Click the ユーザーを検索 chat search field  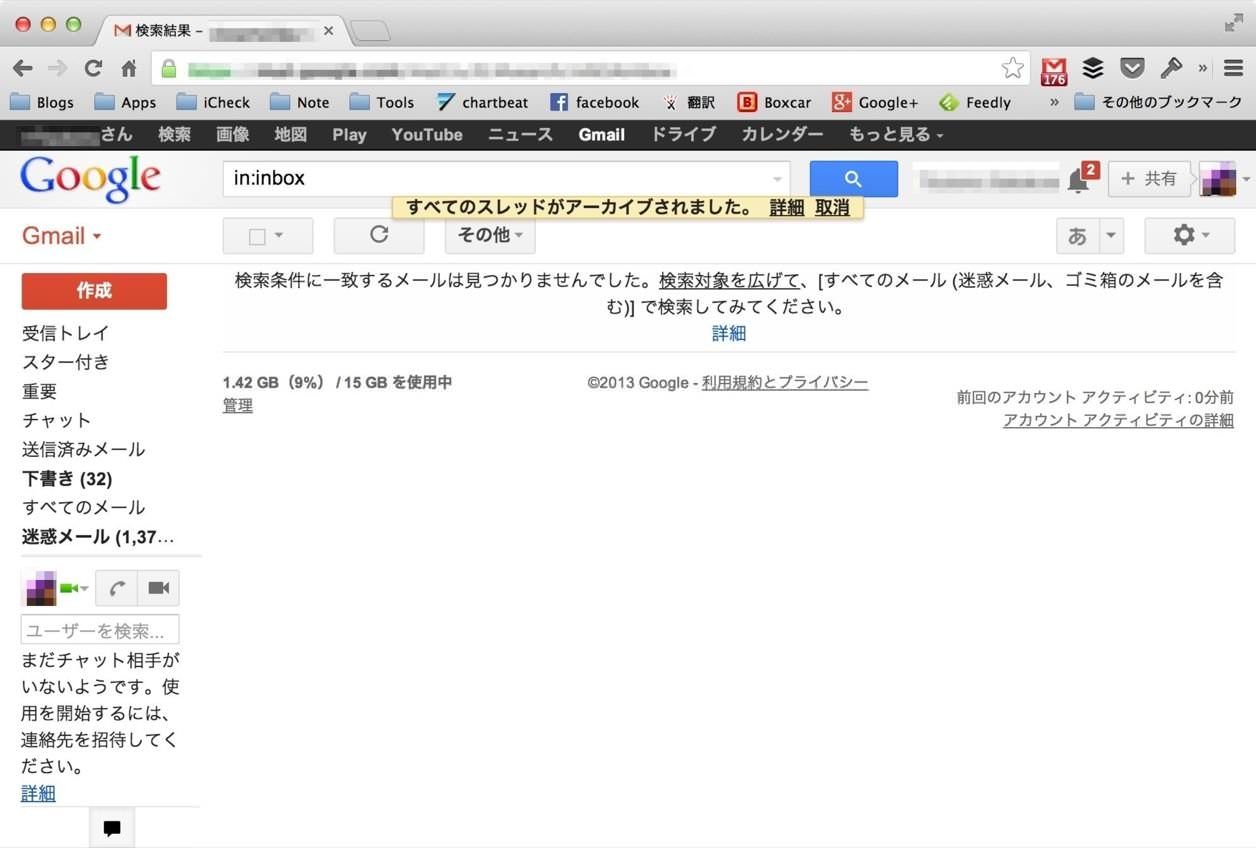[100, 630]
